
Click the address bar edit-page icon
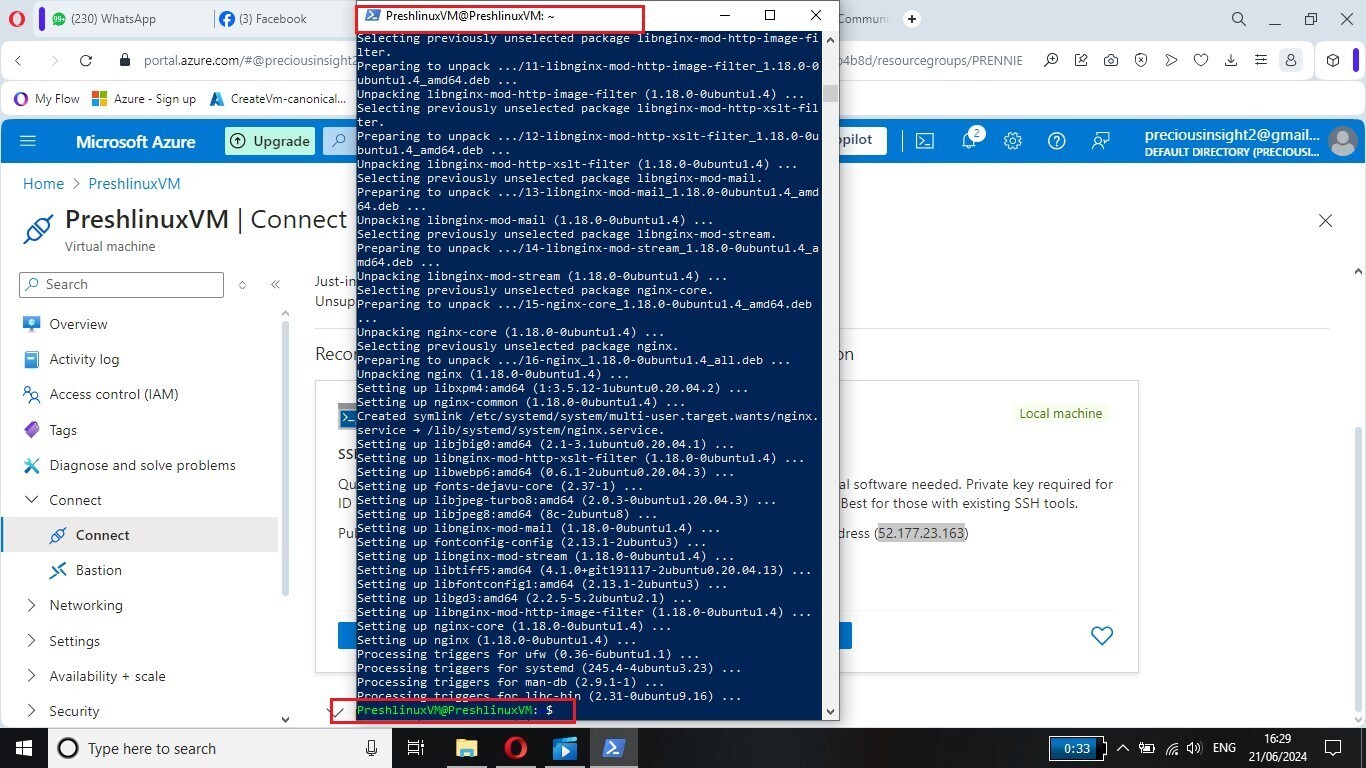click(1081, 60)
